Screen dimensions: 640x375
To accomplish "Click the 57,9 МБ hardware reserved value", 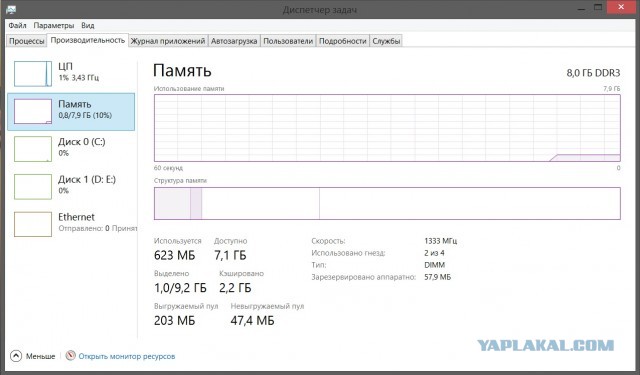I will [x=438, y=277].
